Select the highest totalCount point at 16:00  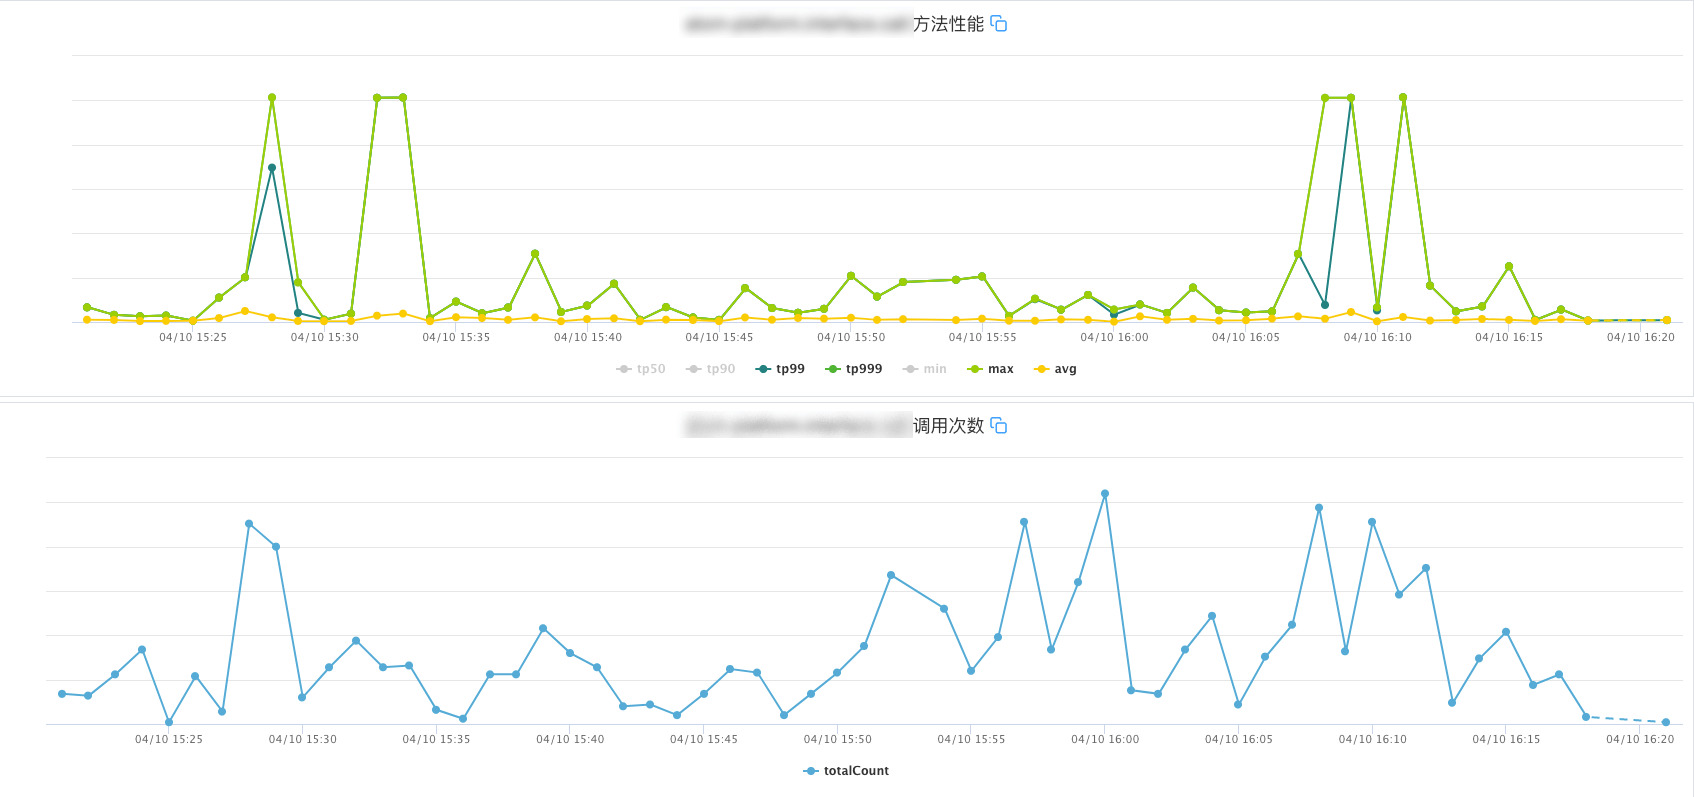(1105, 494)
